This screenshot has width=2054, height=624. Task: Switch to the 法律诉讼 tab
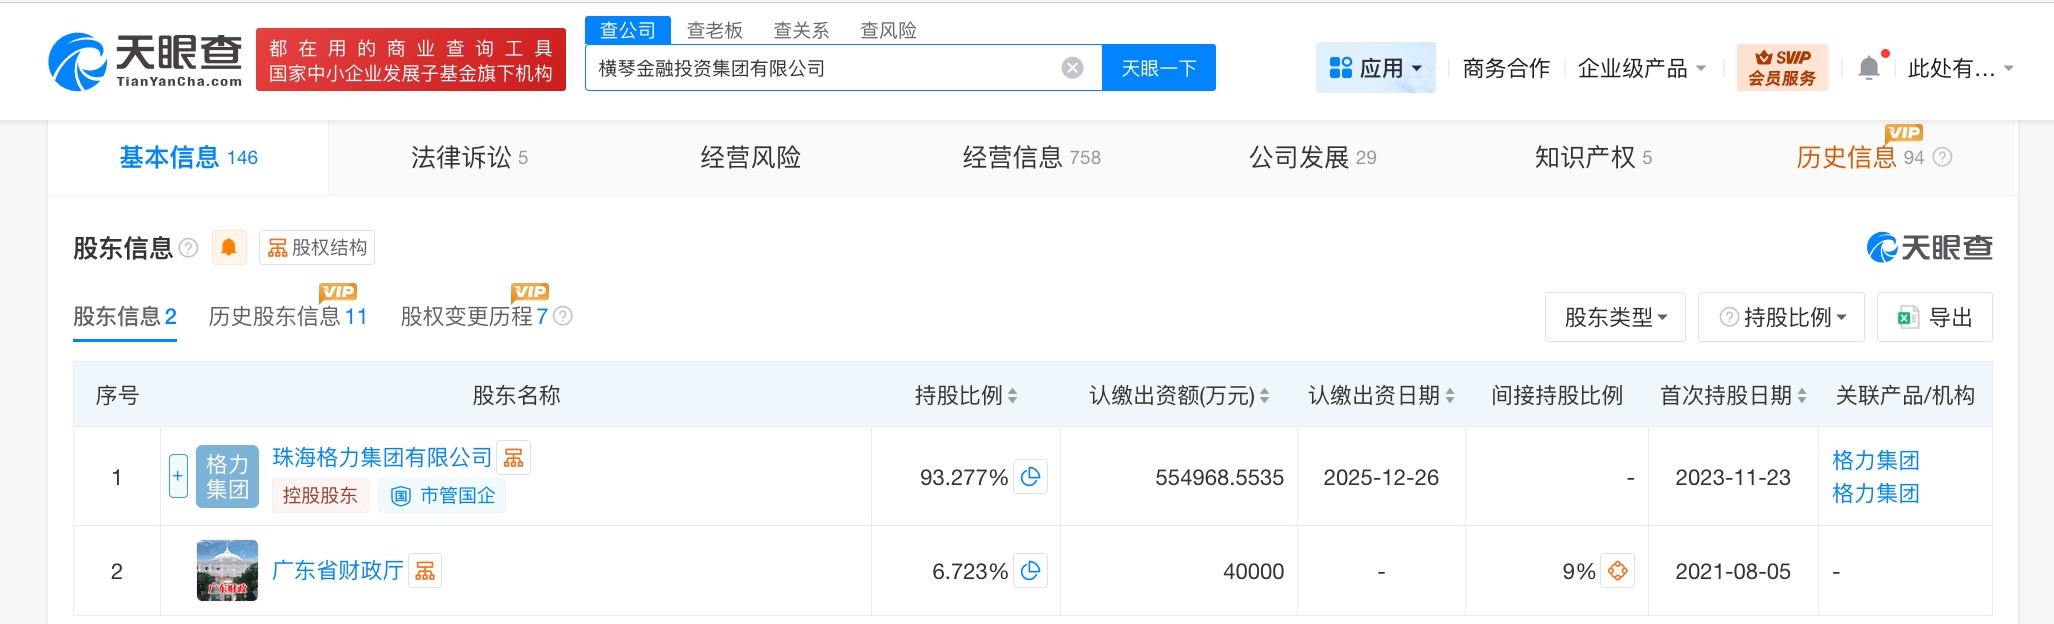pyautogui.click(x=469, y=157)
